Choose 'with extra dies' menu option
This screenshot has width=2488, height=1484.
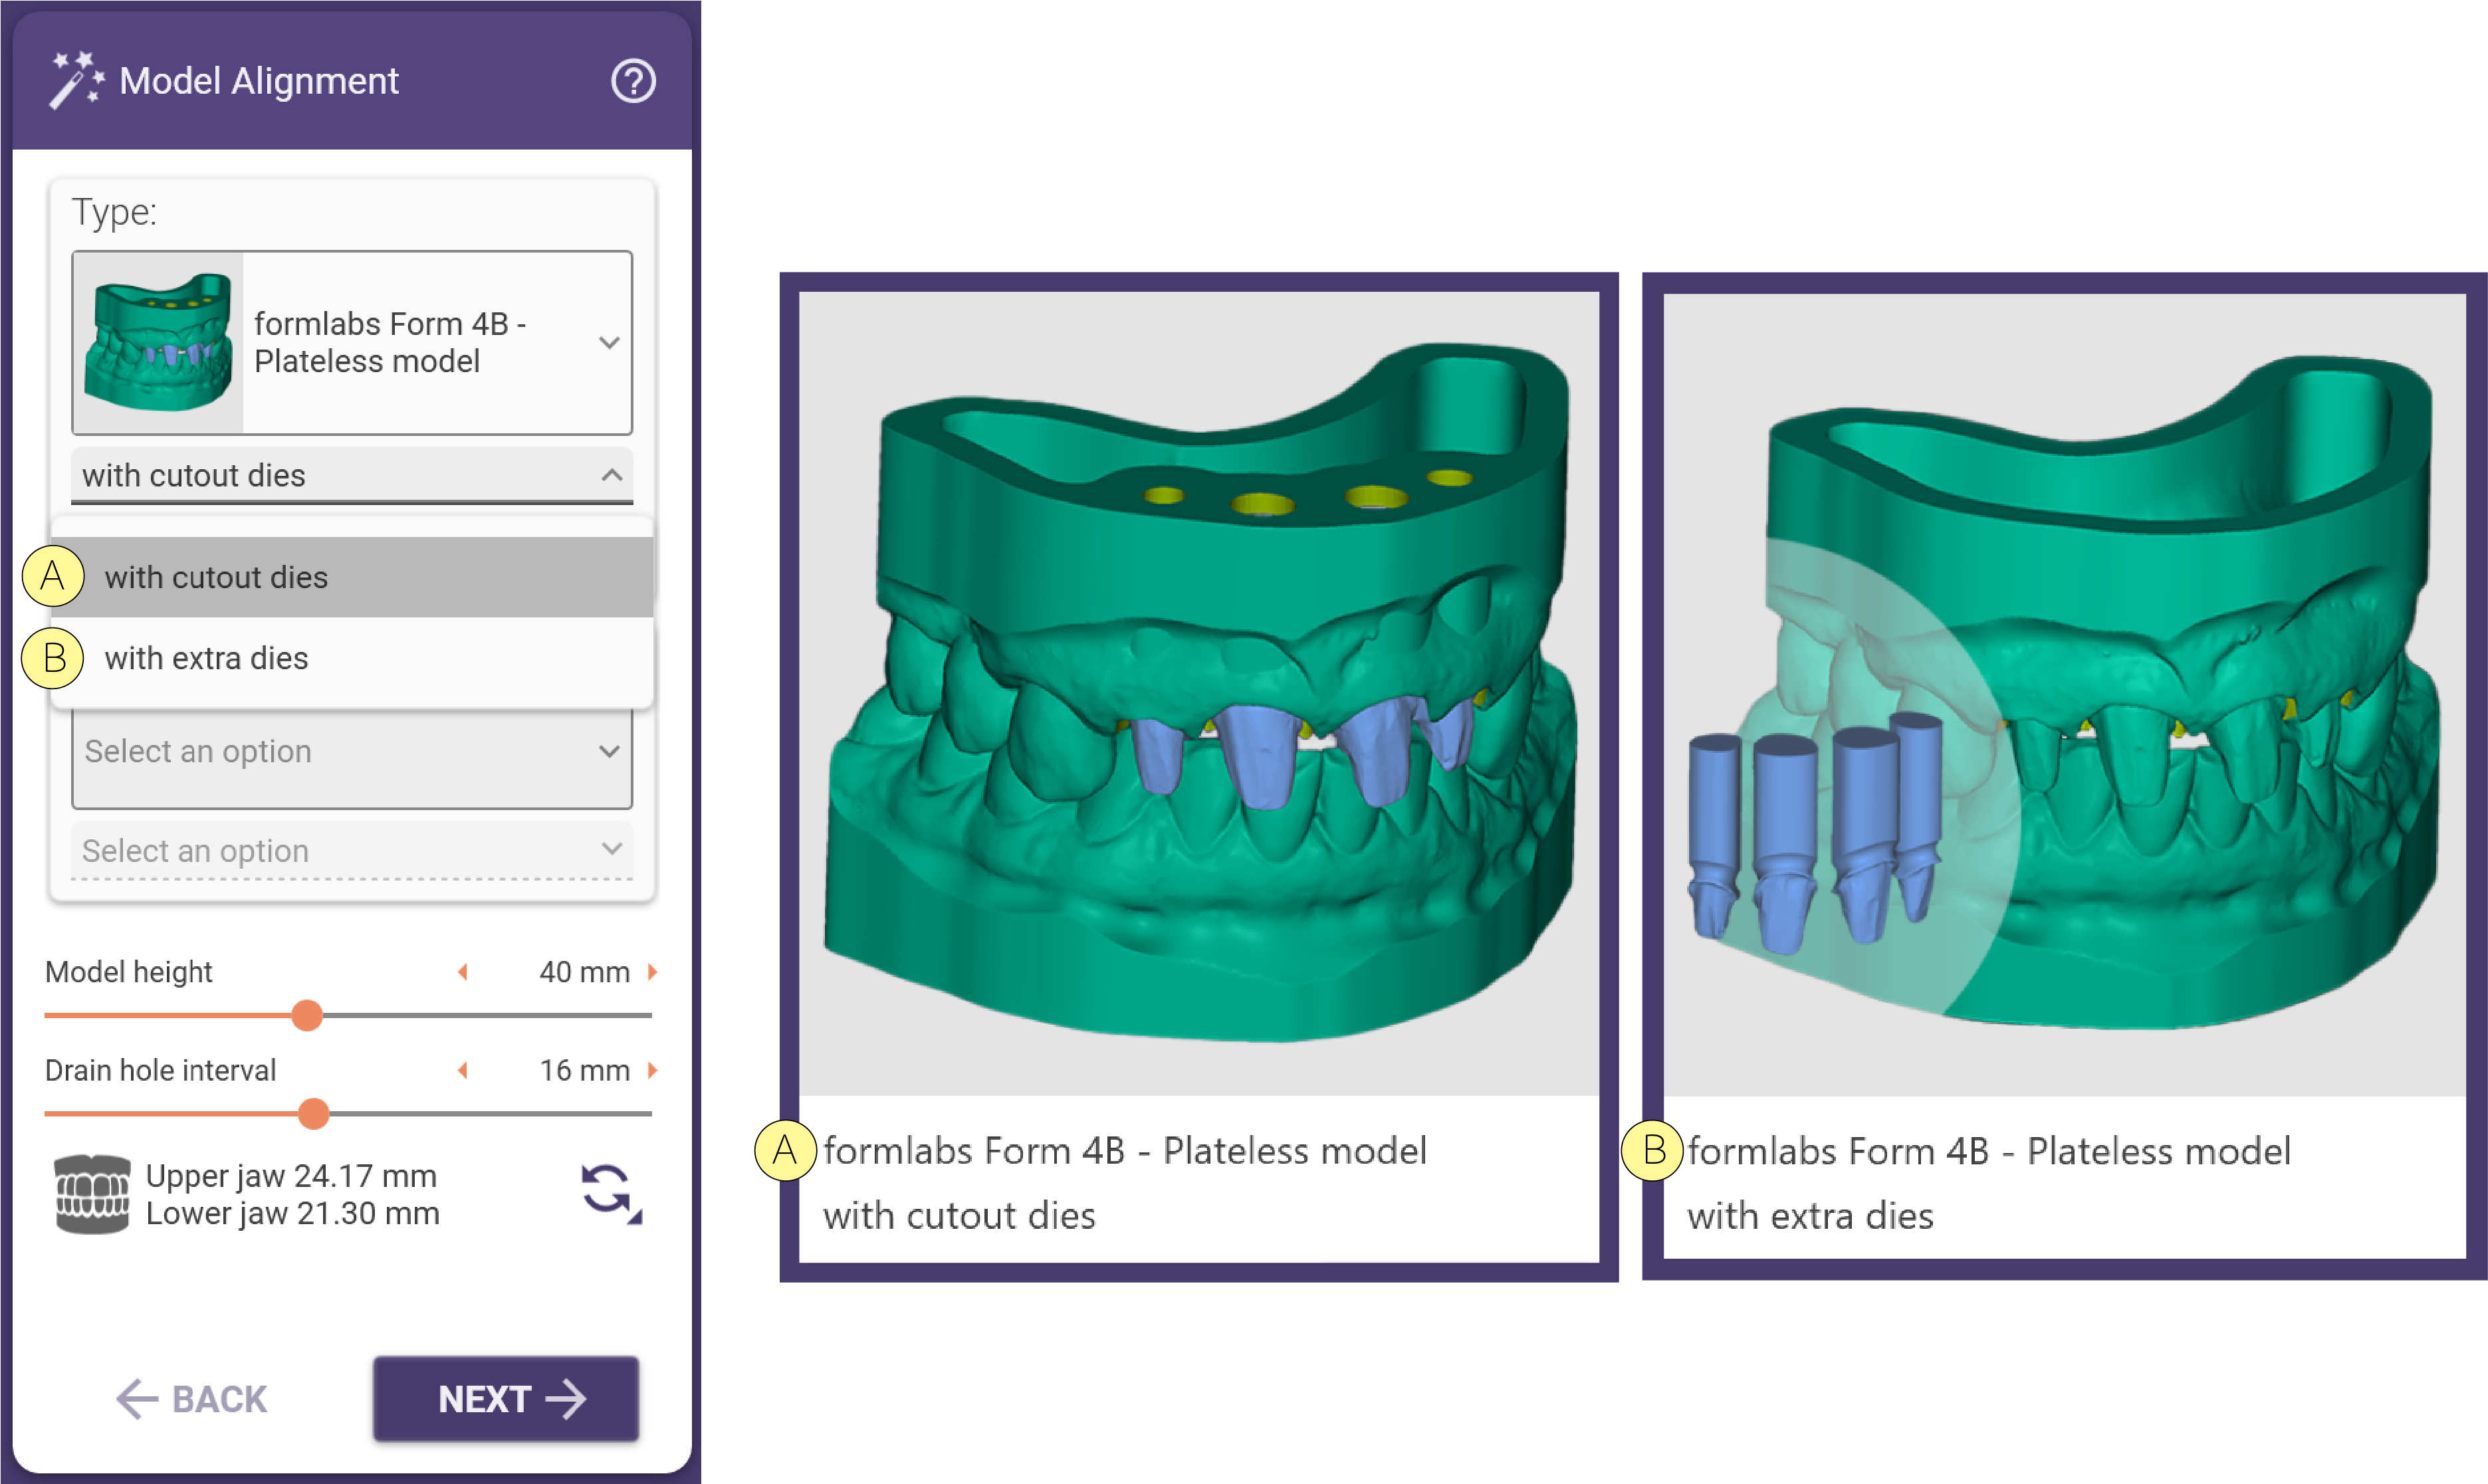352,658
